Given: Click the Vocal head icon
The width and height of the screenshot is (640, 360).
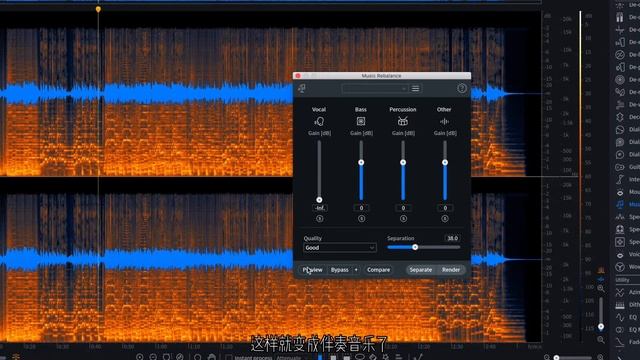Looking at the screenshot, I should coord(319,121).
